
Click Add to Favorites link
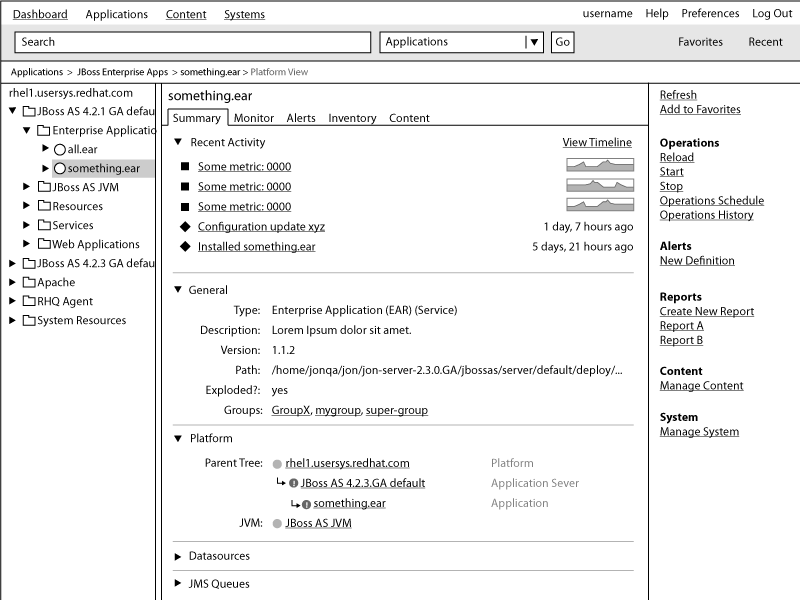point(700,109)
